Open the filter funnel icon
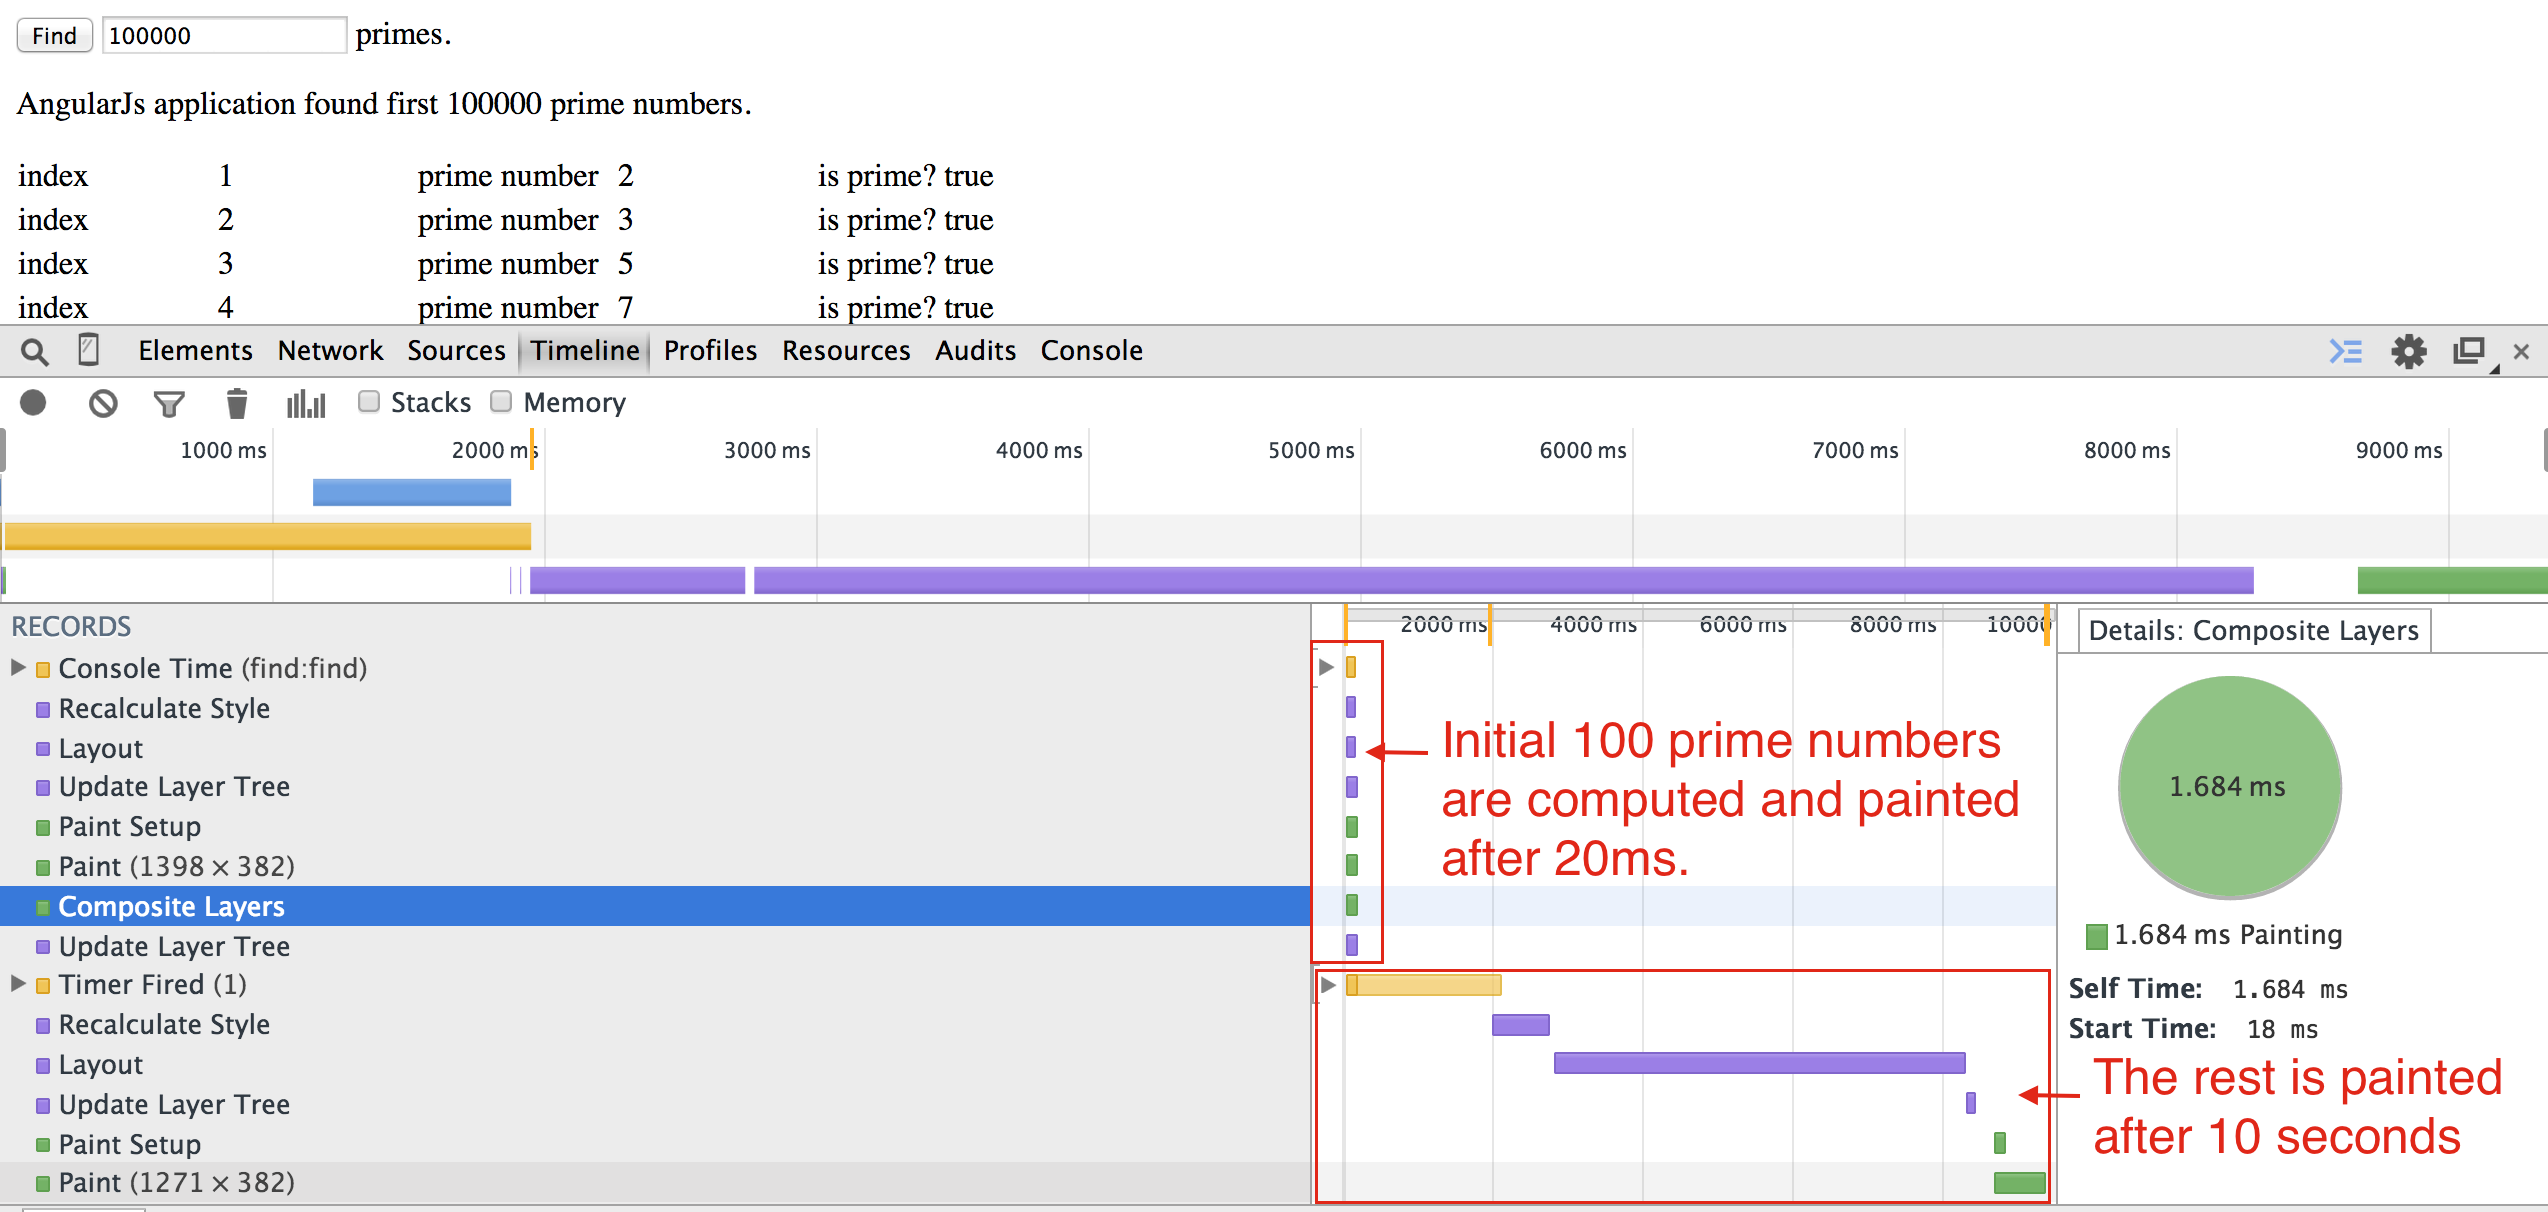Image resolution: width=2548 pixels, height=1212 pixels. (x=169, y=403)
